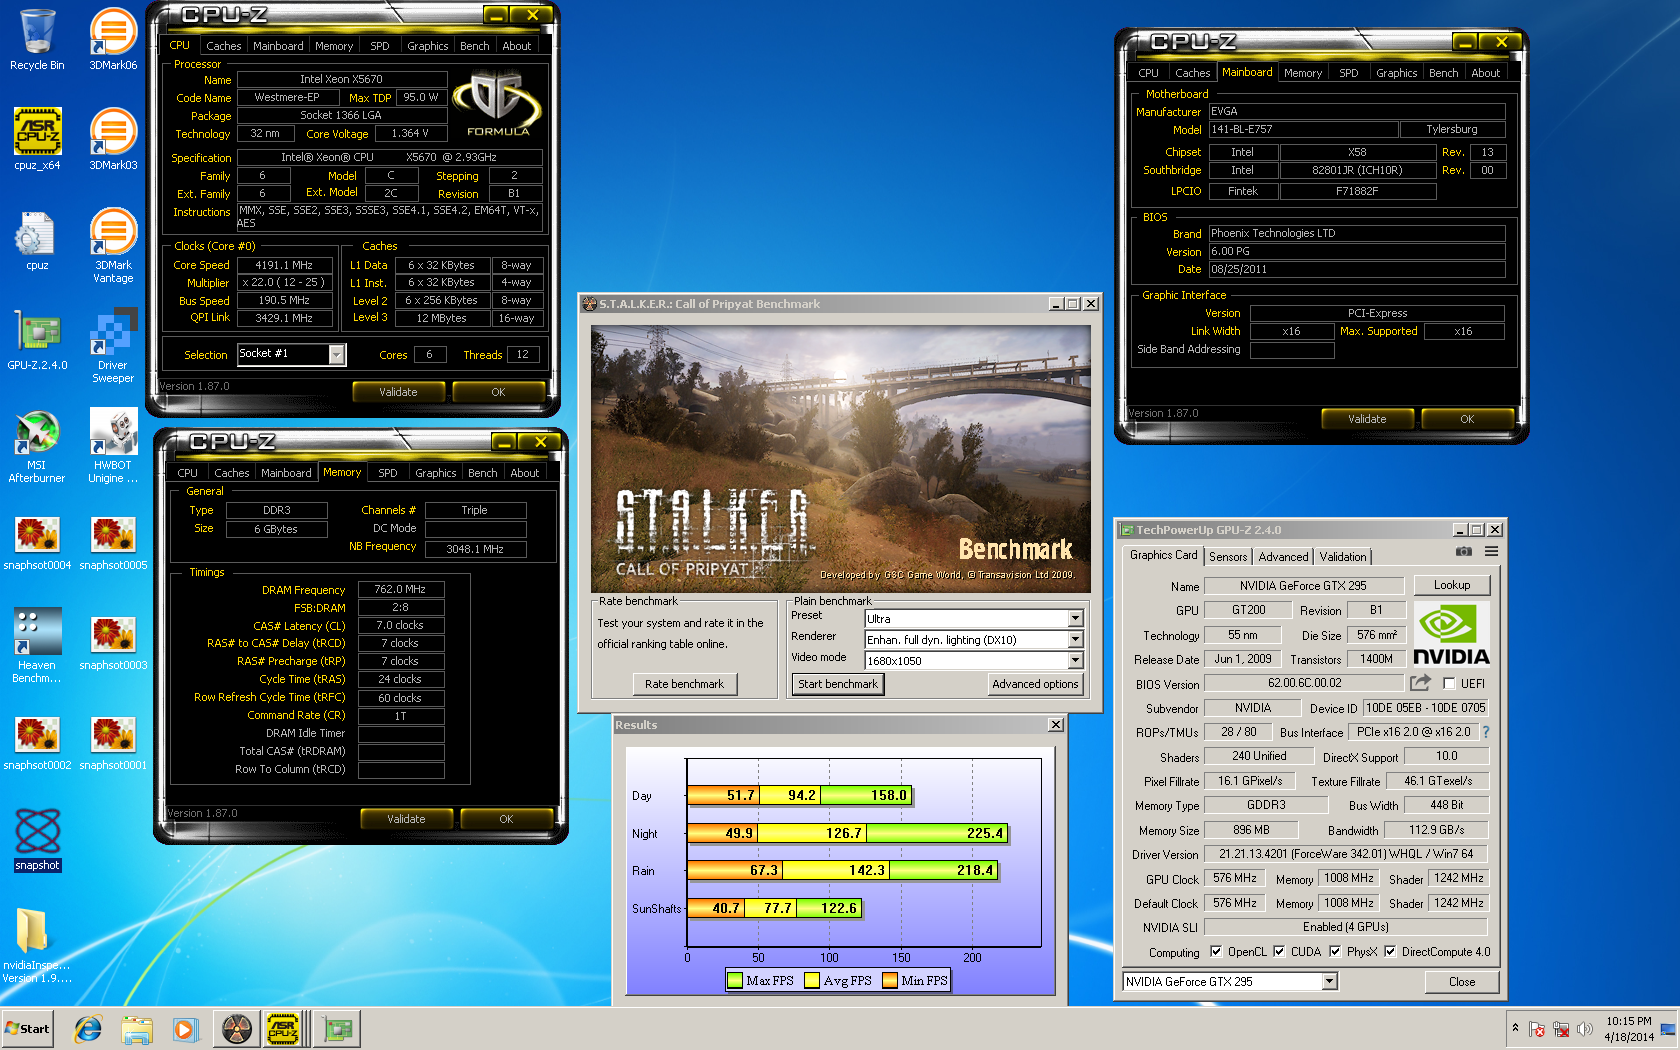Open Internet Explorer from taskbar

[88, 1029]
